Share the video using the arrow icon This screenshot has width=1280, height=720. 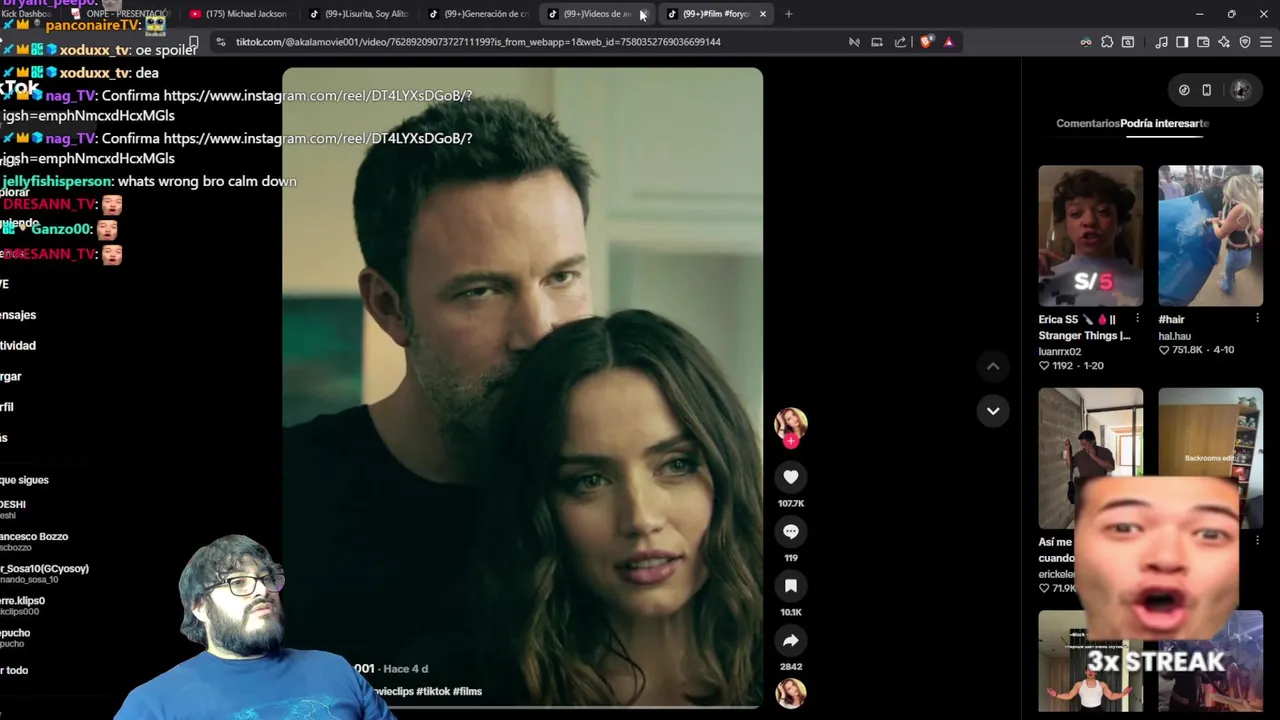coord(790,640)
